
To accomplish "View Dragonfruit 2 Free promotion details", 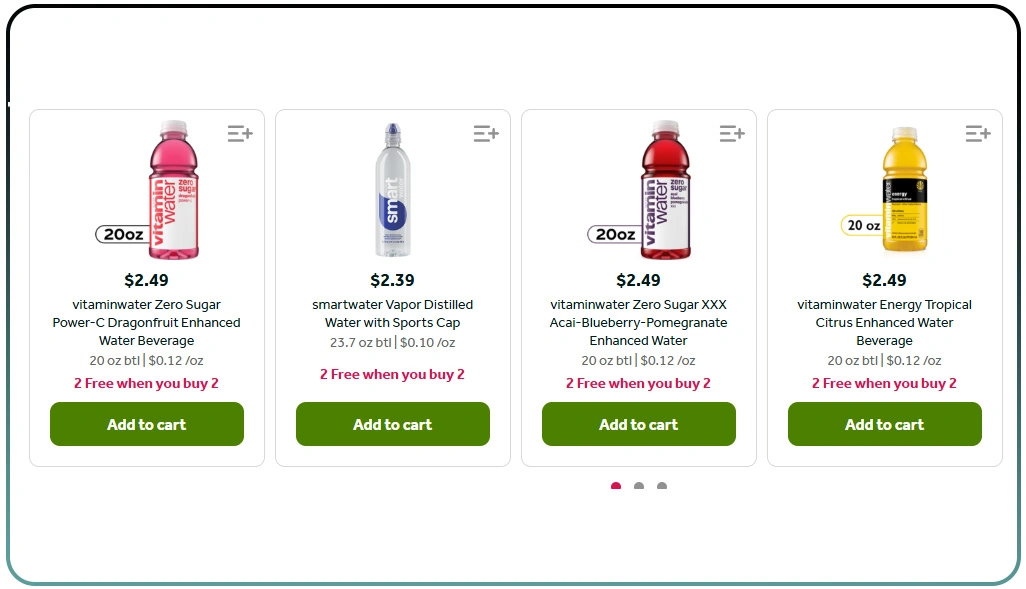I will tap(146, 383).
